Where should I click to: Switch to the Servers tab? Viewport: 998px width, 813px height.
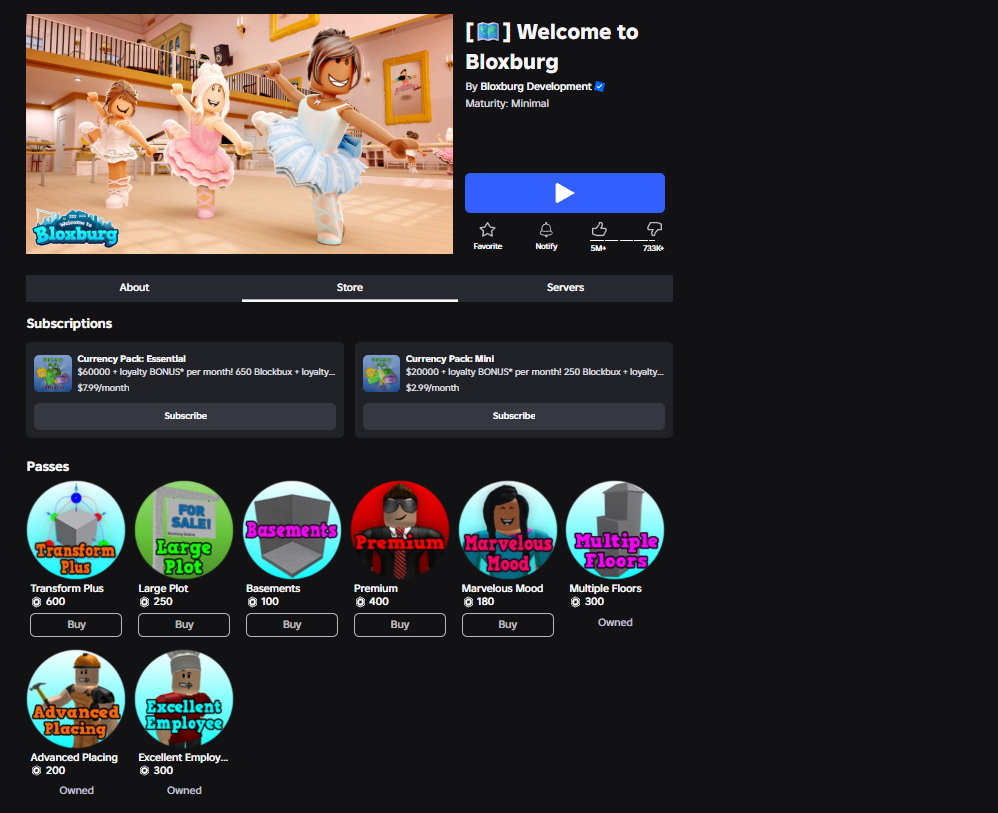pos(565,288)
